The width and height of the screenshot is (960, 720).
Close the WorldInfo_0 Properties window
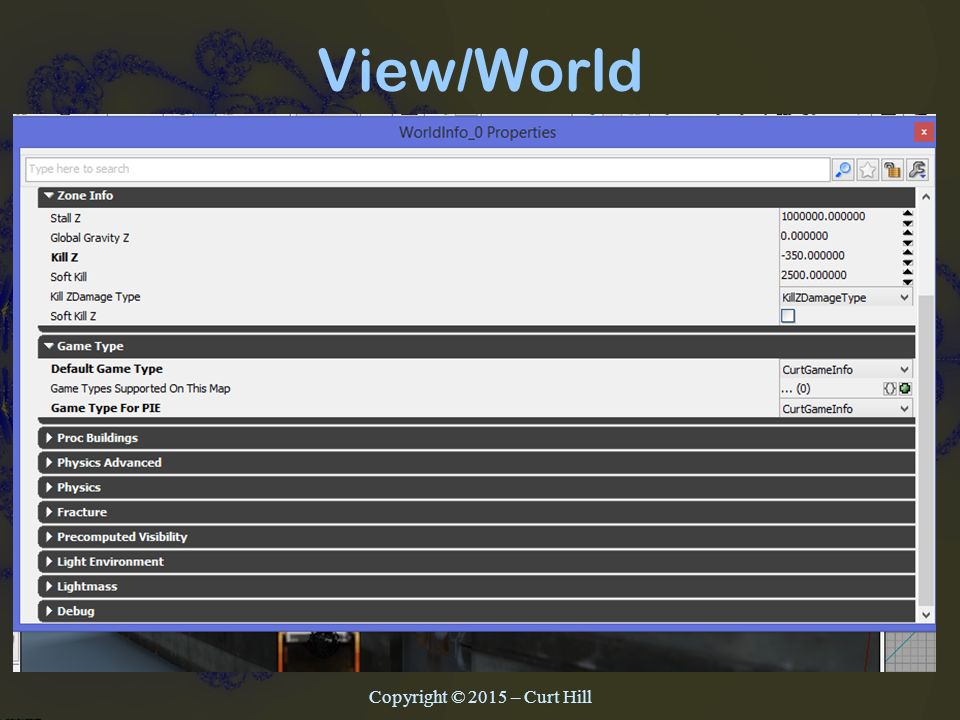tap(924, 132)
